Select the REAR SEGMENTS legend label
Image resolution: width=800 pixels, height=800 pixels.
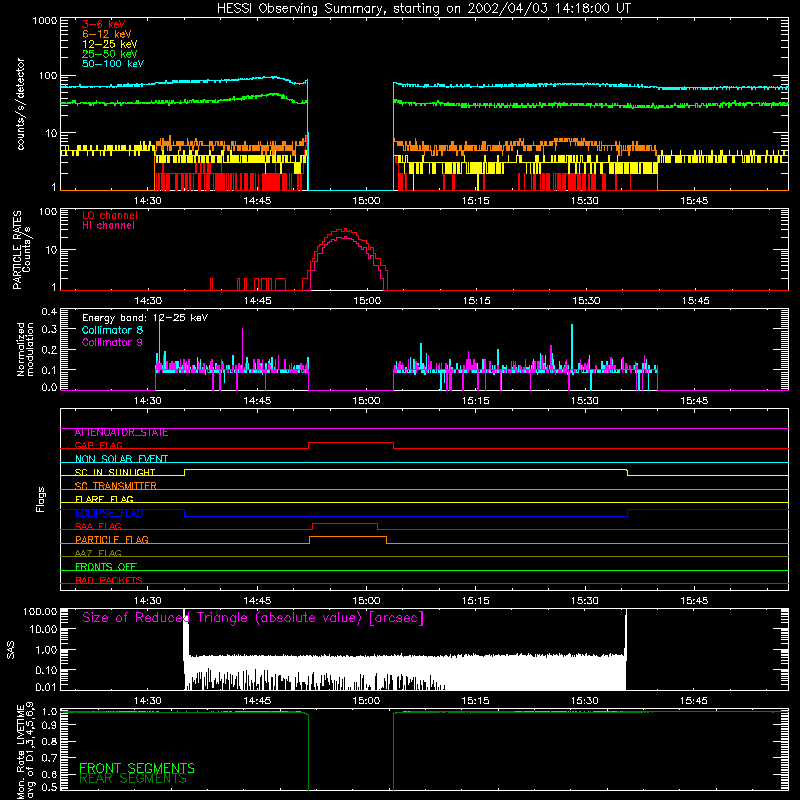click(133, 779)
